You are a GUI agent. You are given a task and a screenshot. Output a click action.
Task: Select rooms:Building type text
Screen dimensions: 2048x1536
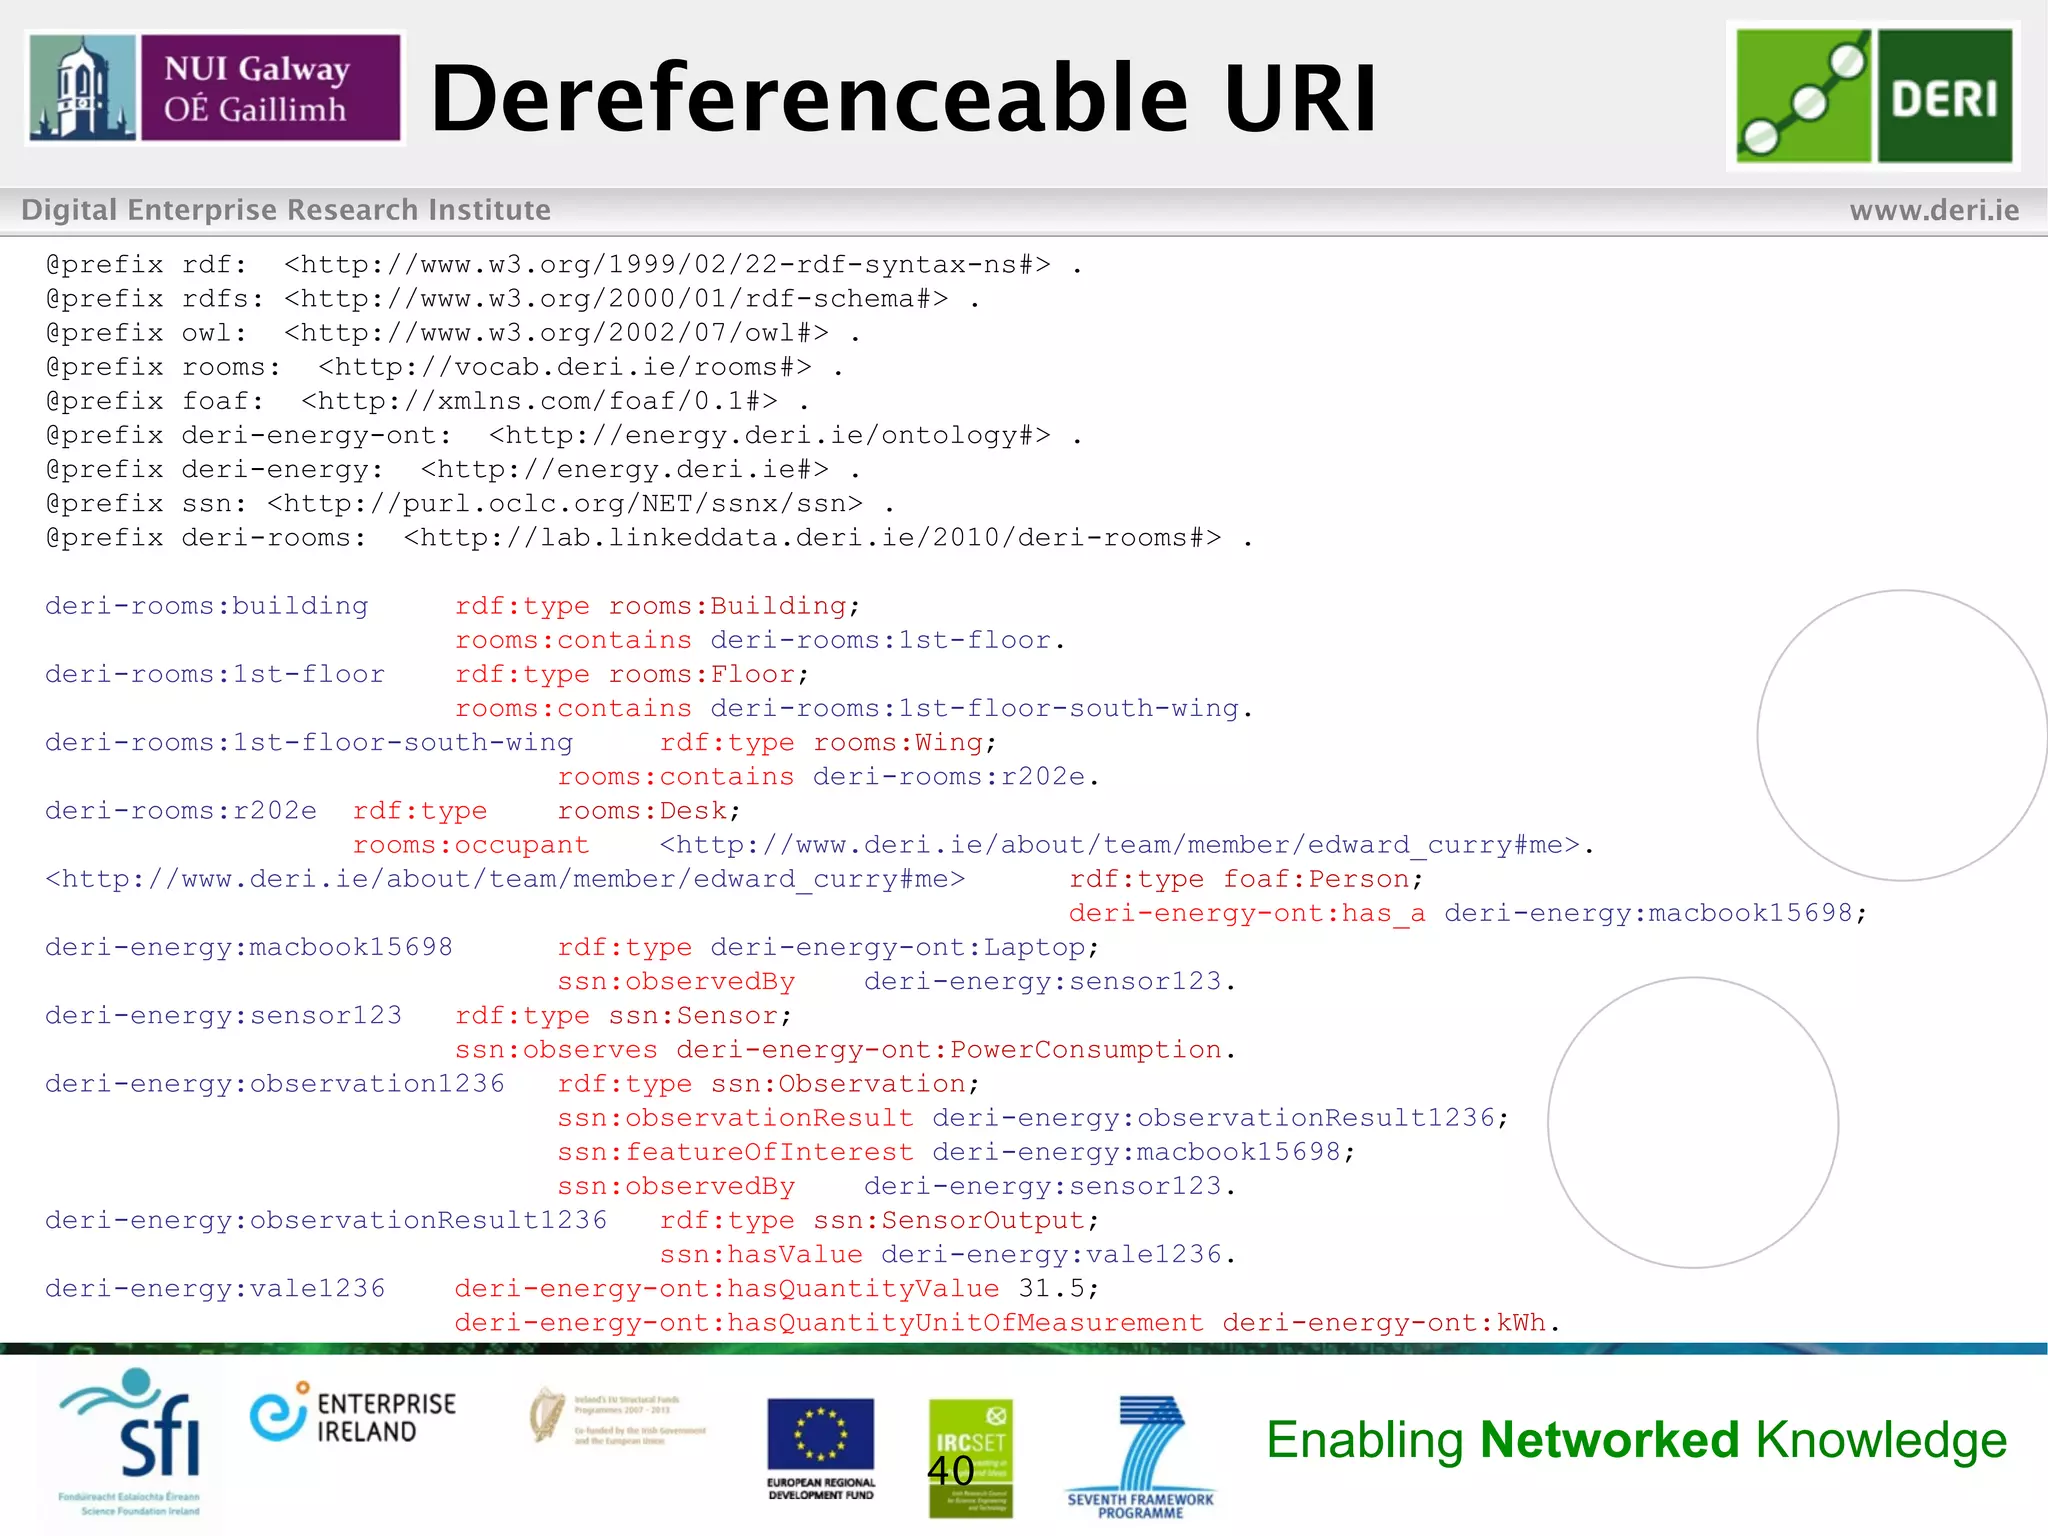click(x=728, y=606)
